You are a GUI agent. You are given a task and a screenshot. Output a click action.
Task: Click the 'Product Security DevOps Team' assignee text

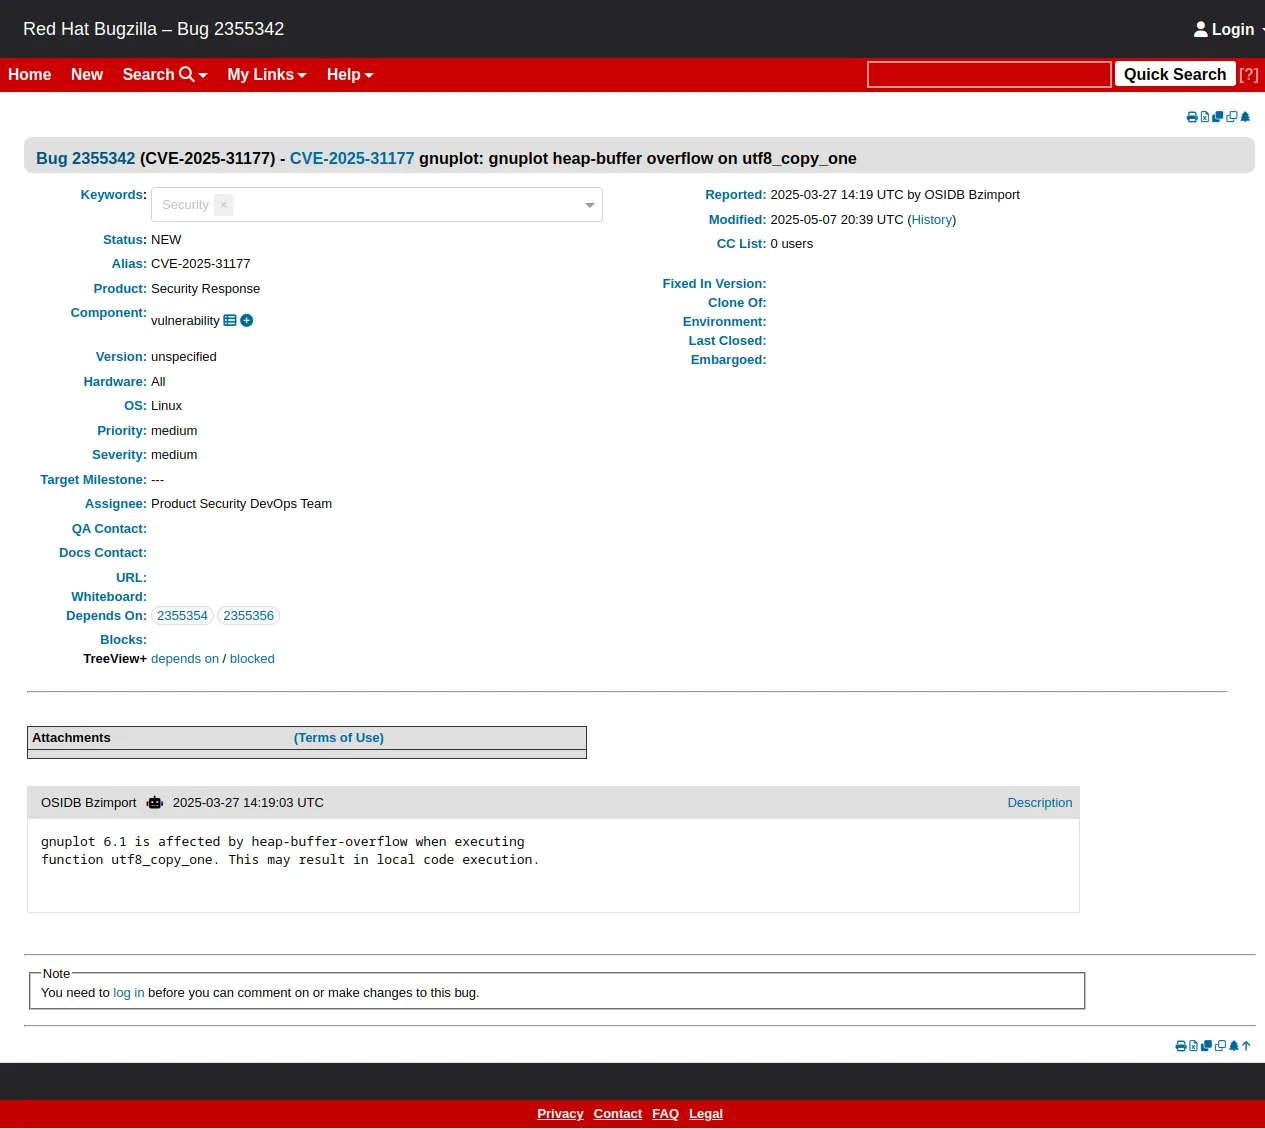(241, 503)
